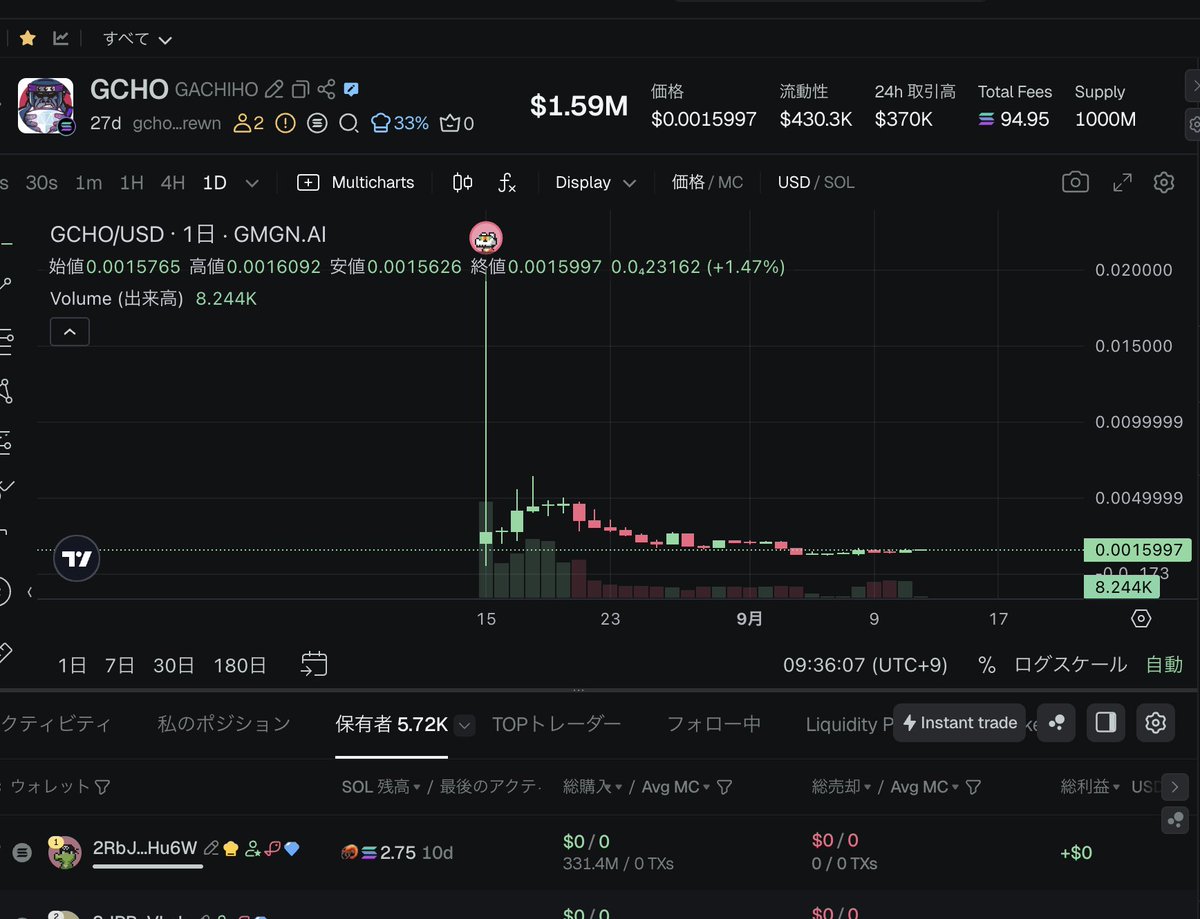Click the crown icon showing 0
Image resolution: width=1200 pixels, height=919 pixels.
(x=457, y=123)
